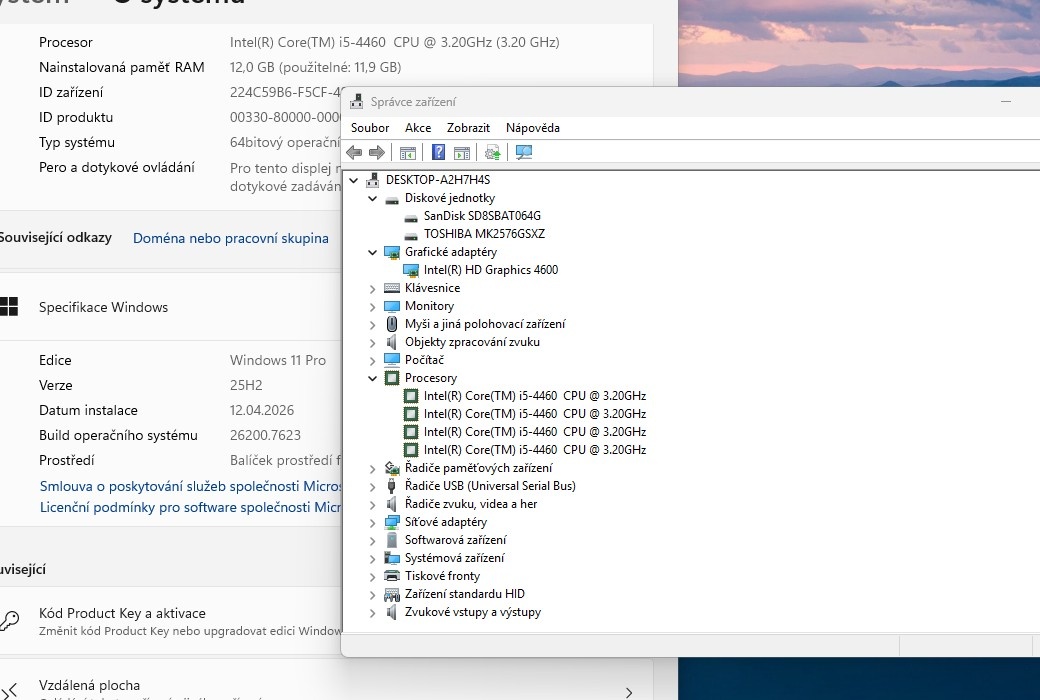Click the Back arrow in Device Manager toolbar
This screenshot has width=1040, height=700.
click(x=353, y=152)
